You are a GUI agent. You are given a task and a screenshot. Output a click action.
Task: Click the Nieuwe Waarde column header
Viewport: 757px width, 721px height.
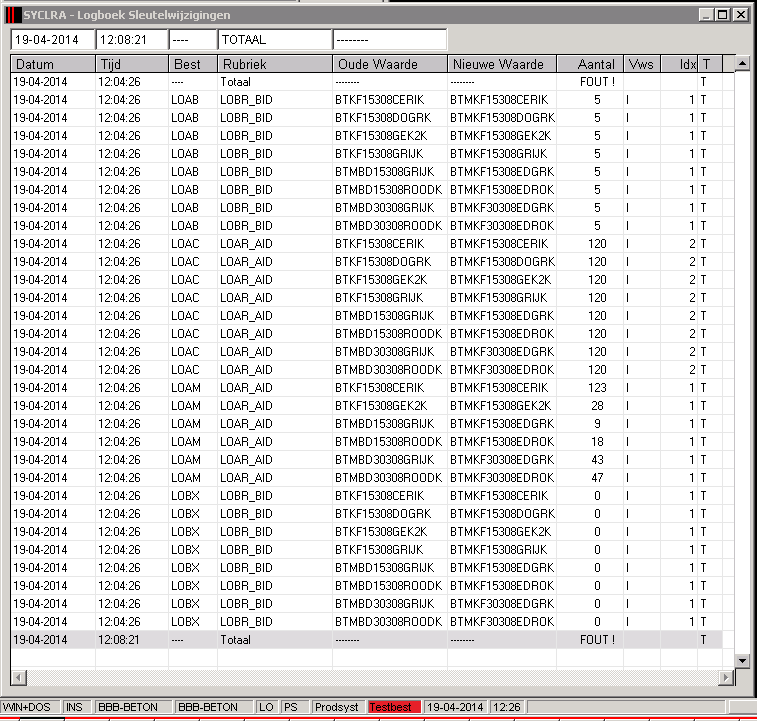tap(502, 64)
